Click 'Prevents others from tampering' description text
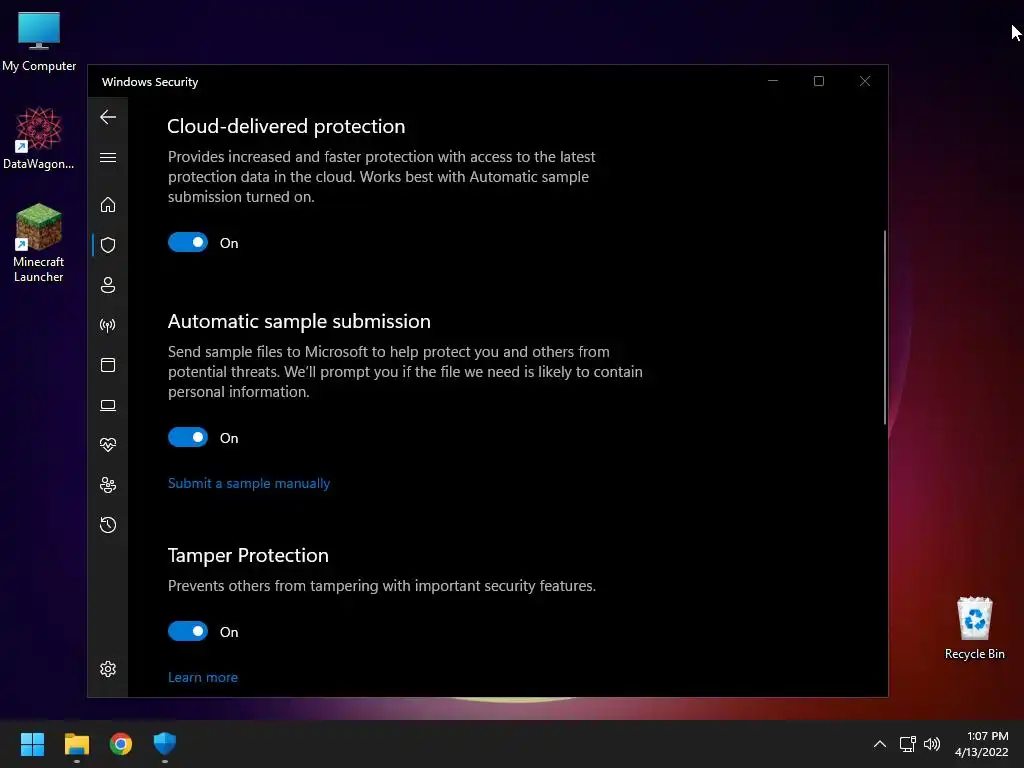 click(381, 586)
